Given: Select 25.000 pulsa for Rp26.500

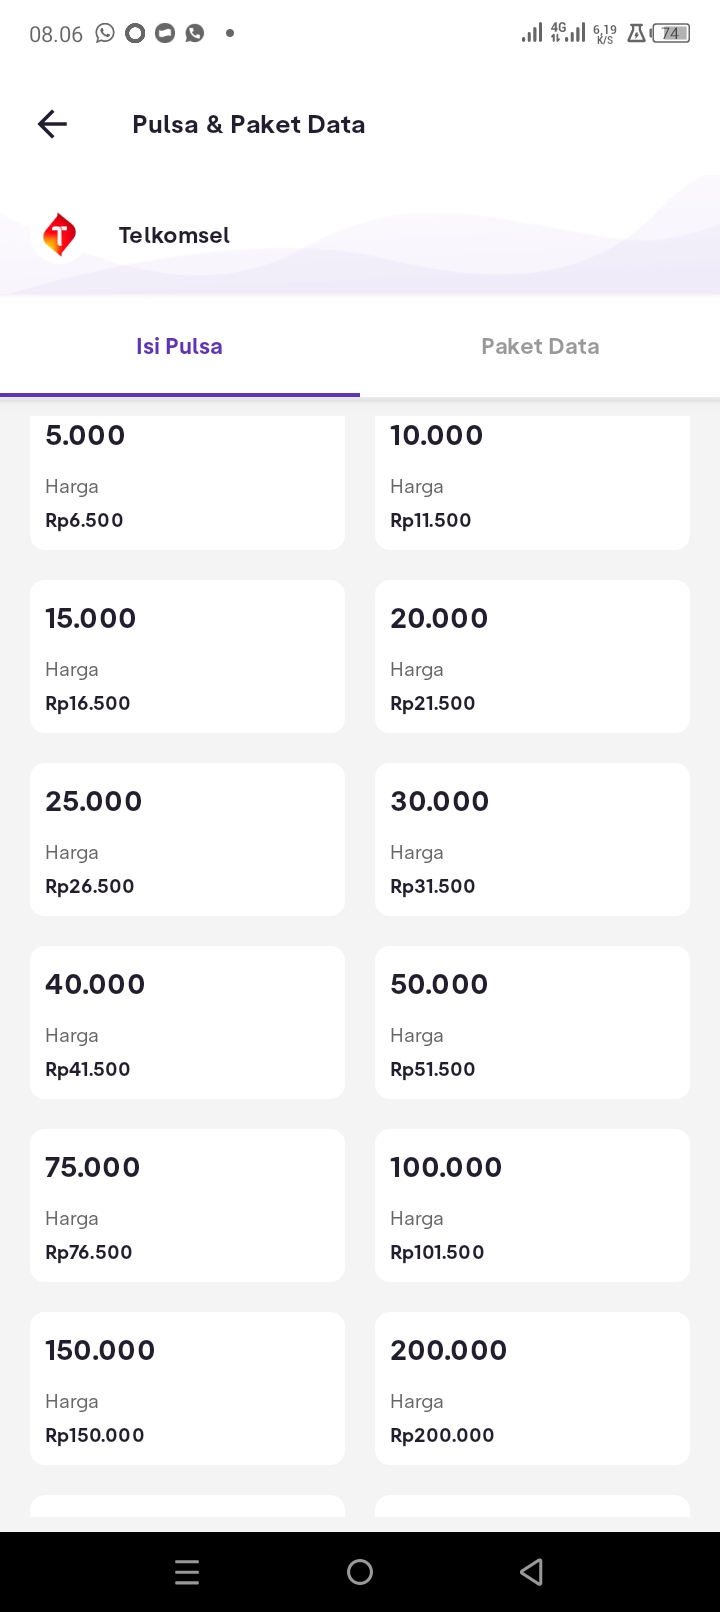Looking at the screenshot, I should (187, 840).
